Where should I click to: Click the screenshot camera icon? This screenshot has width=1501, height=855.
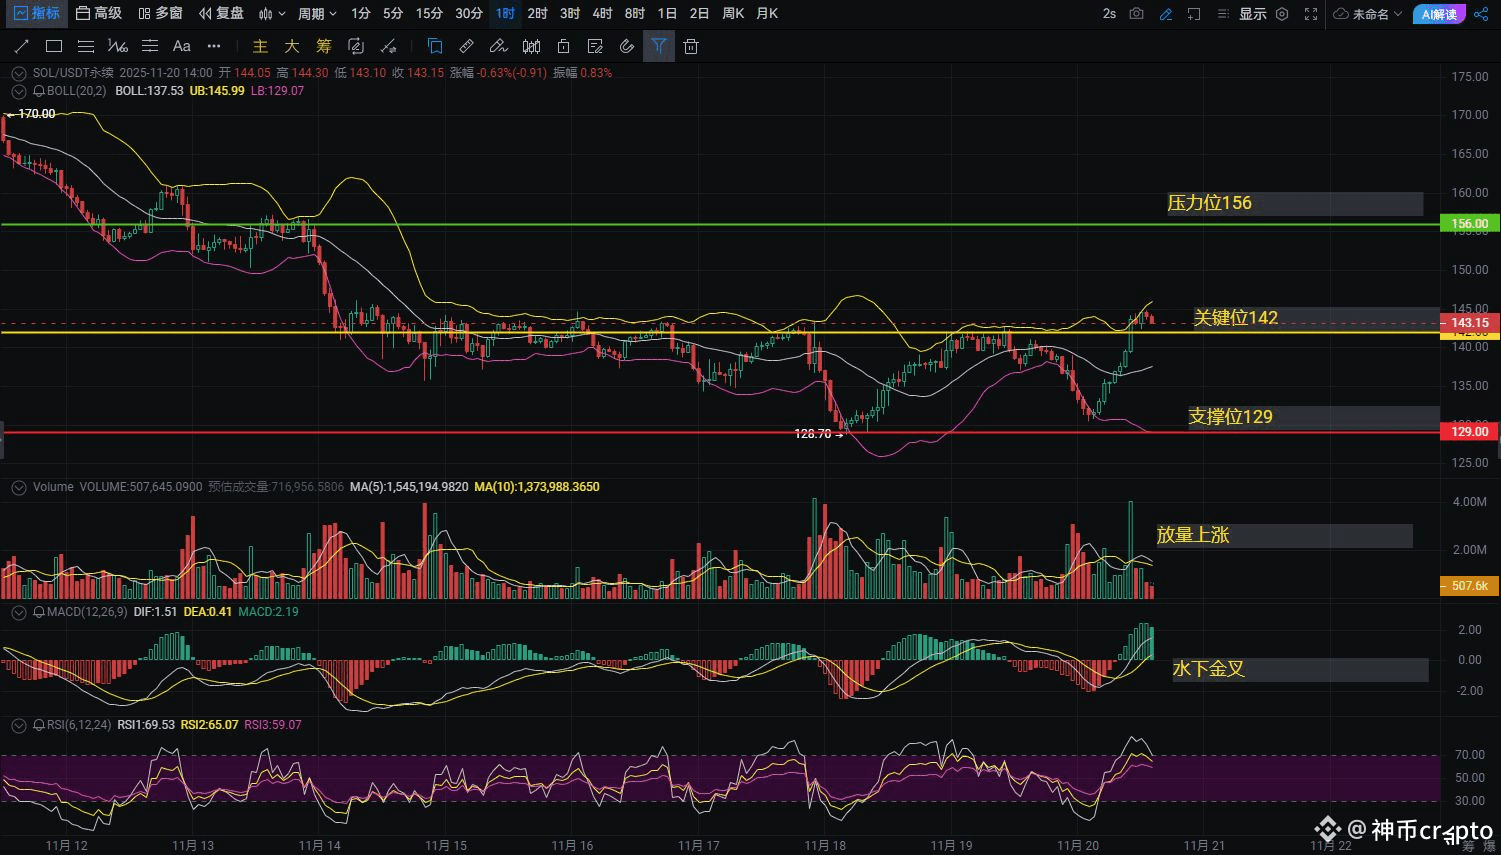(1137, 14)
